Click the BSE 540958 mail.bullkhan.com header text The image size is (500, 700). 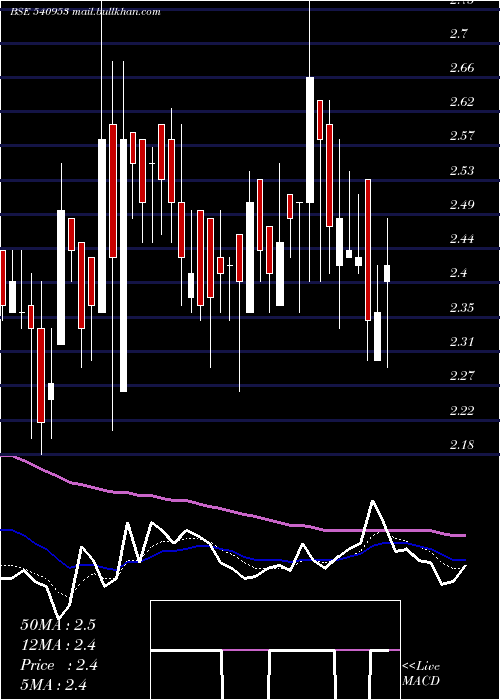click(x=85, y=12)
